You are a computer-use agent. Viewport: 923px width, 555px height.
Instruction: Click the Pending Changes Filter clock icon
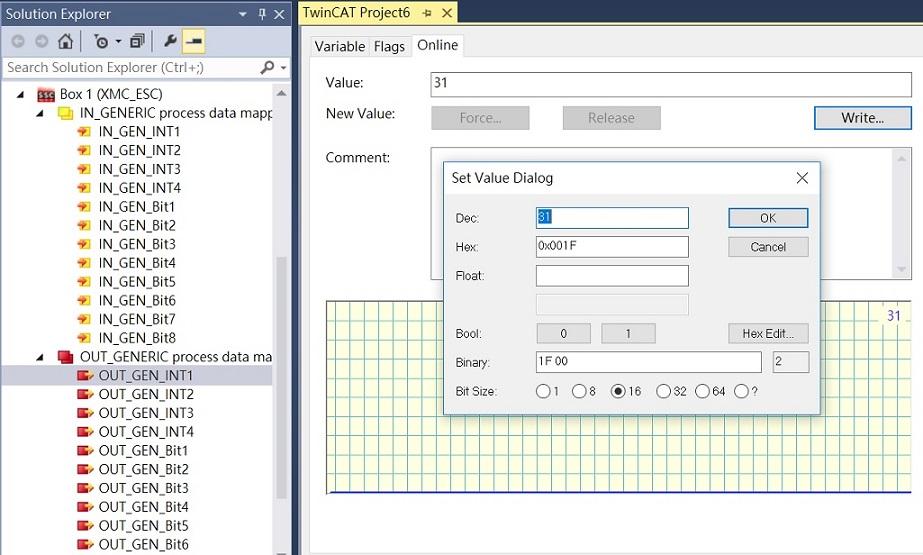101,42
